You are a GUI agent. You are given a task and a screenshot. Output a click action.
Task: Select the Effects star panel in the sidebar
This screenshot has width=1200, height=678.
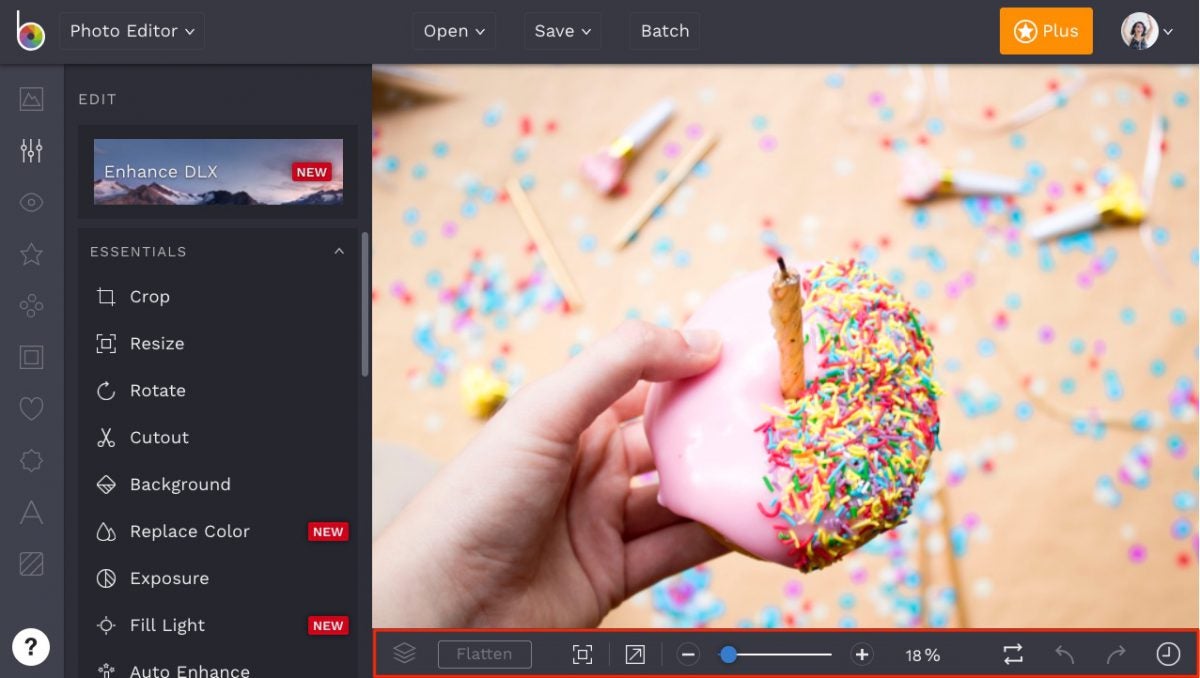tap(30, 254)
